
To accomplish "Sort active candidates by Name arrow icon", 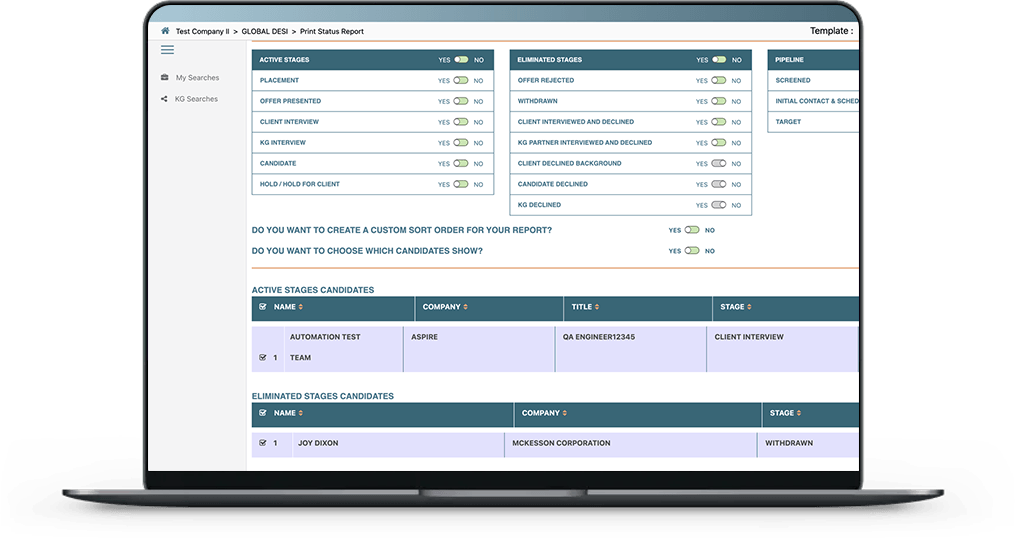I will (301, 307).
